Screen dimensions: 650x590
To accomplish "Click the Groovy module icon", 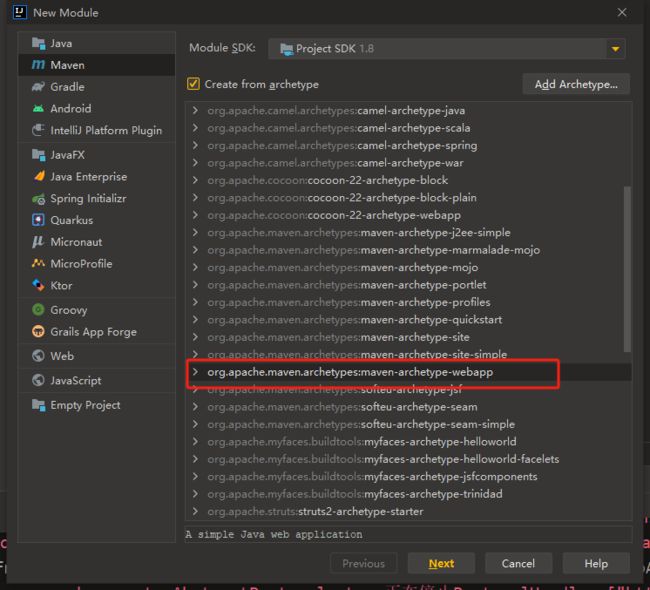I will [38, 310].
